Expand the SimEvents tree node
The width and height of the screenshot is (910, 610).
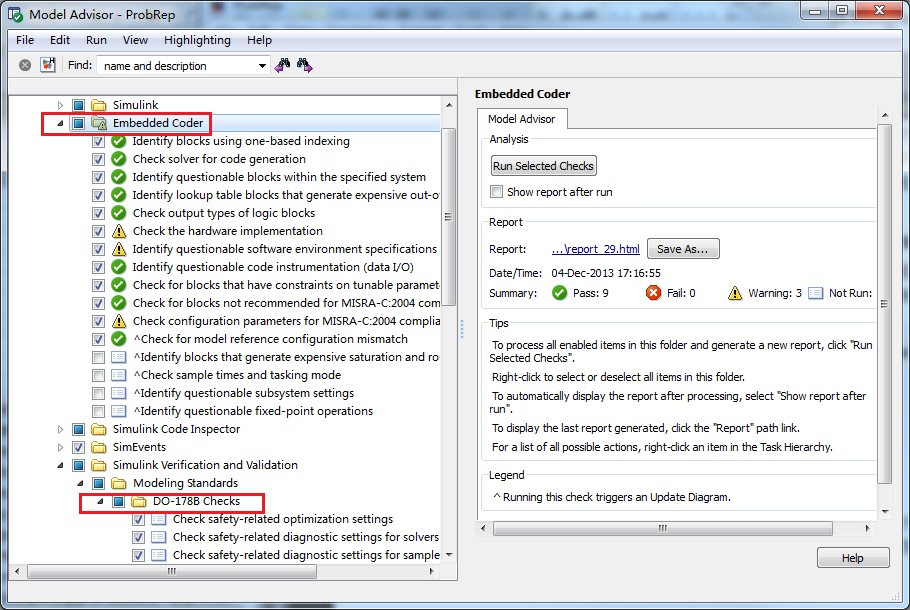pyautogui.click(x=60, y=447)
